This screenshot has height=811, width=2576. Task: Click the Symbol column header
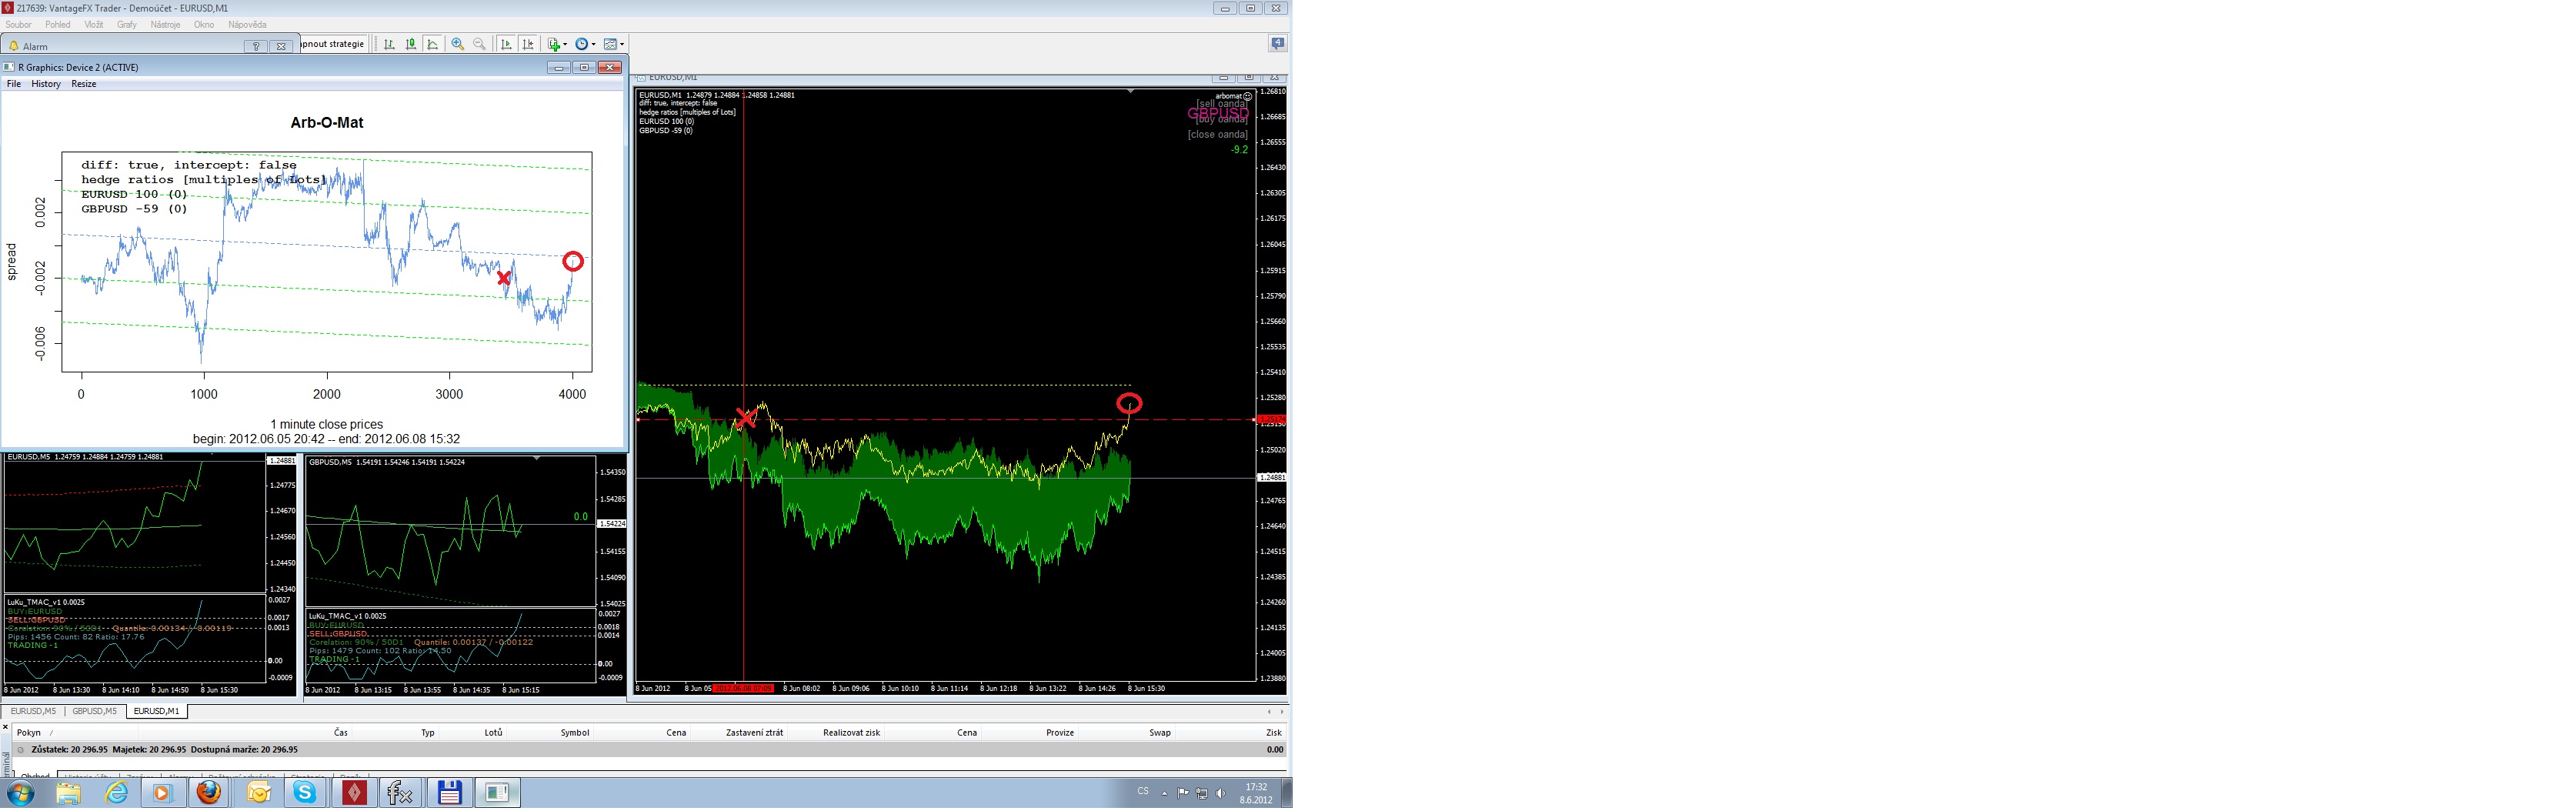[575, 733]
